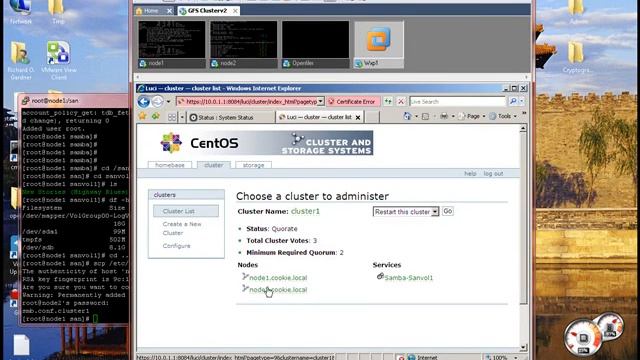
Task: Click the Cryptogra... folder on the desktop
Action: click(576, 57)
